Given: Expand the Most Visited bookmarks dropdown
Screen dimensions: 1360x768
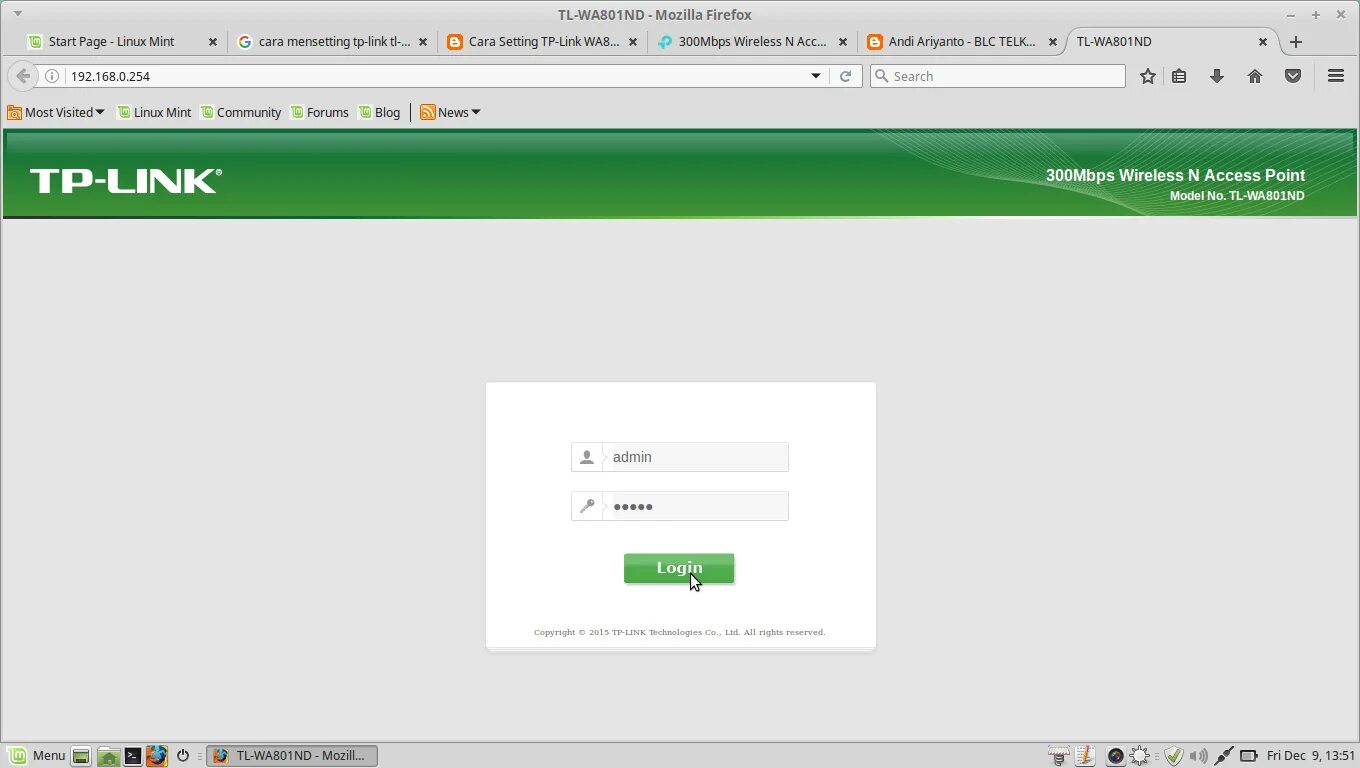Looking at the screenshot, I should point(56,113).
